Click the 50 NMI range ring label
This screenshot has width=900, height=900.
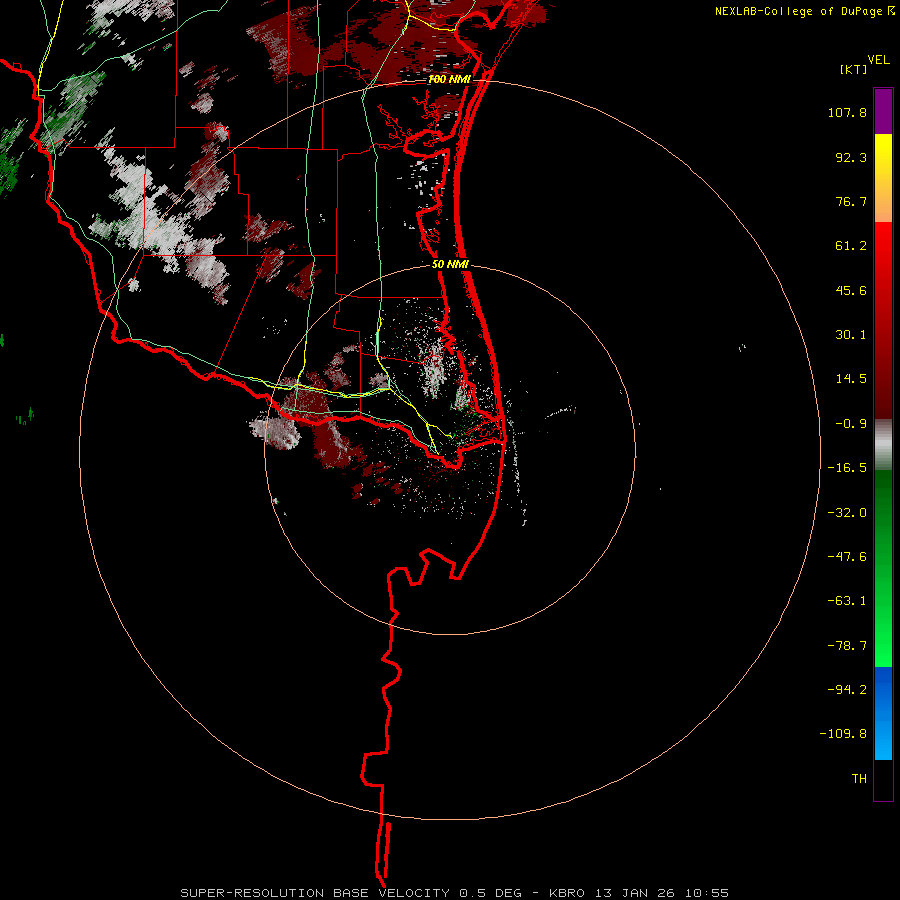[x=450, y=265]
